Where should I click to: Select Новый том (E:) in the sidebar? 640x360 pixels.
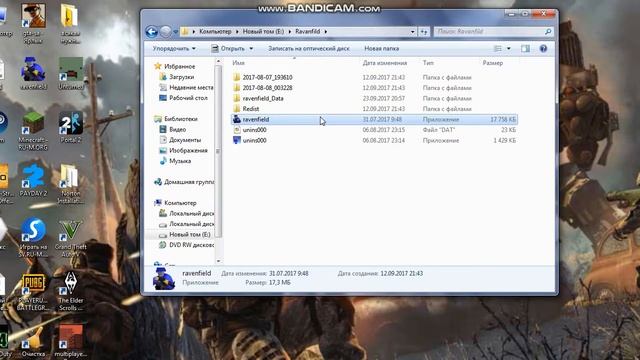[x=189, y=235]
